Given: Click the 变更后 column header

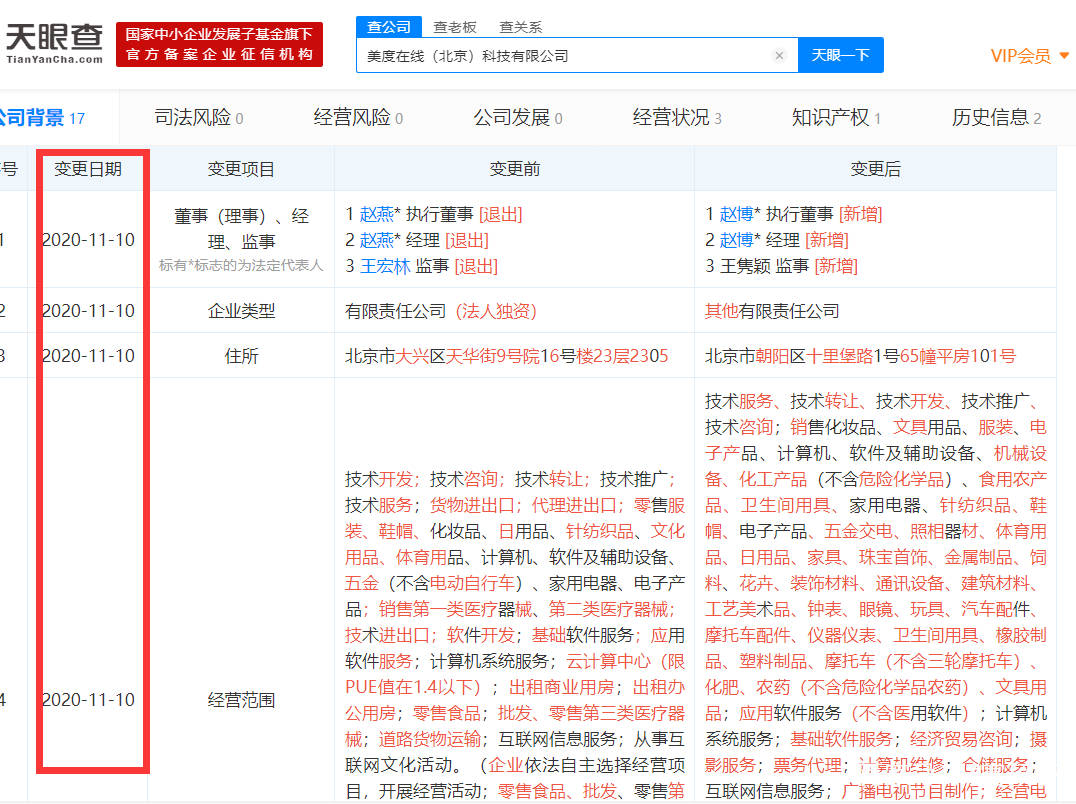Looking at the screenshot, I should click(875, 169).
